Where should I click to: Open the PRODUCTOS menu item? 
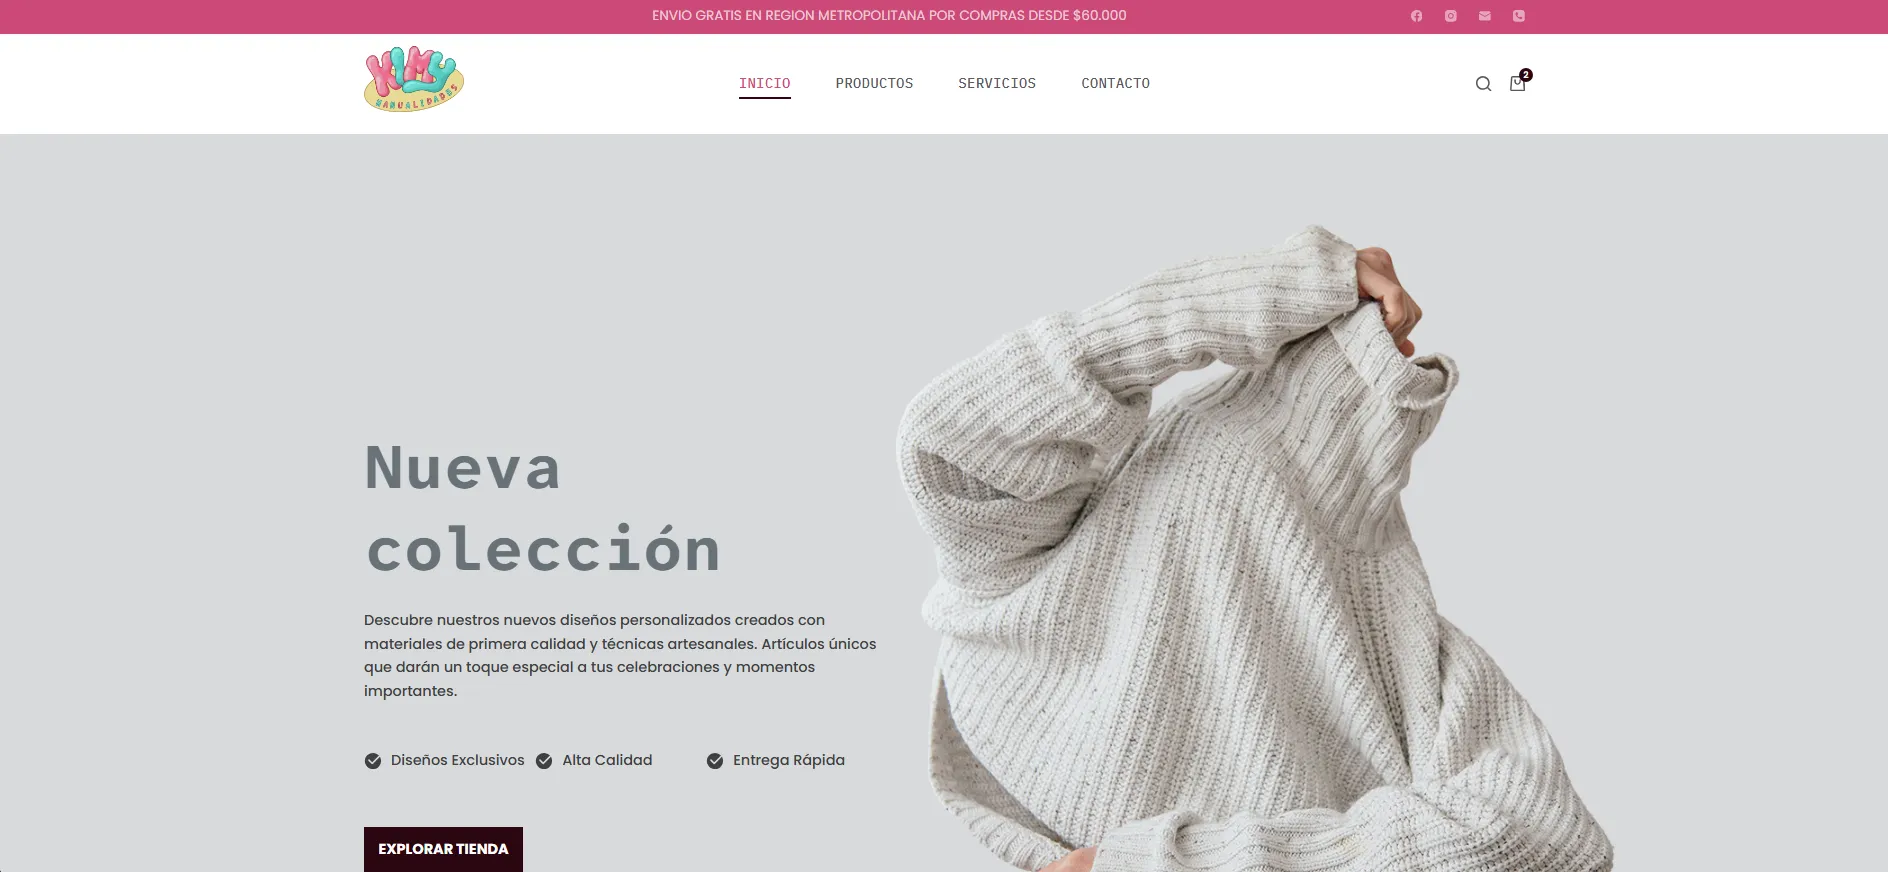[x=874, y=84]
